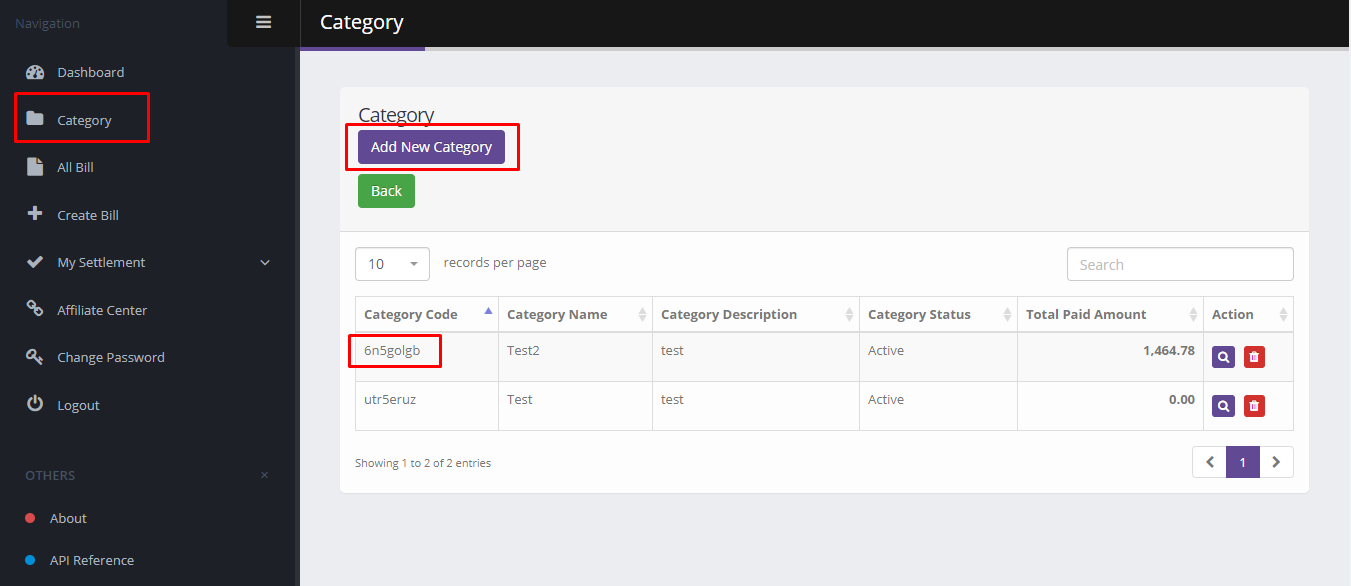Screen dimensions: 1351x586
Task: Click the key icon beside Change Password
Action: pos(35,357)
